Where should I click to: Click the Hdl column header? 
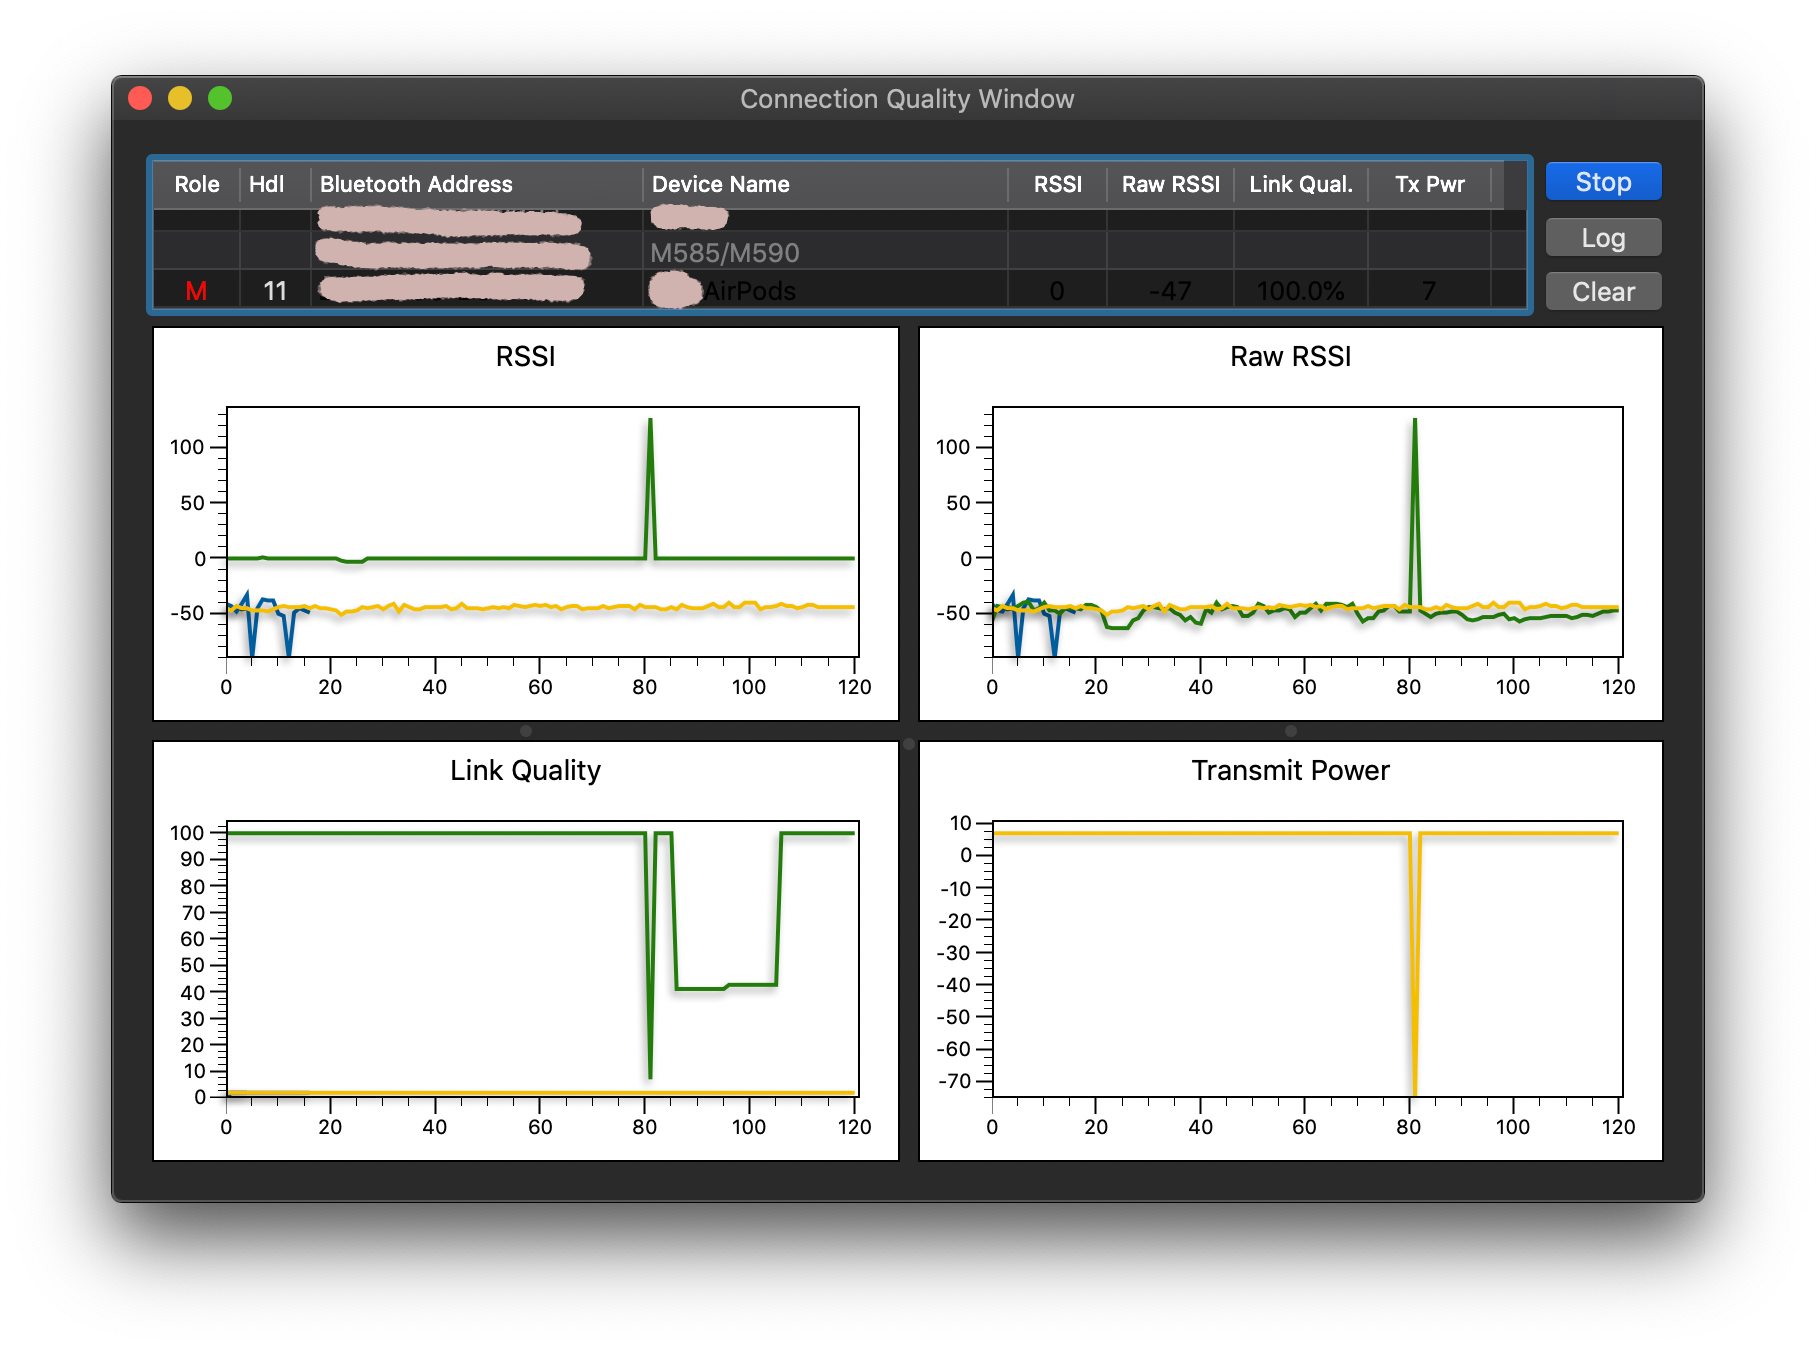266,185
